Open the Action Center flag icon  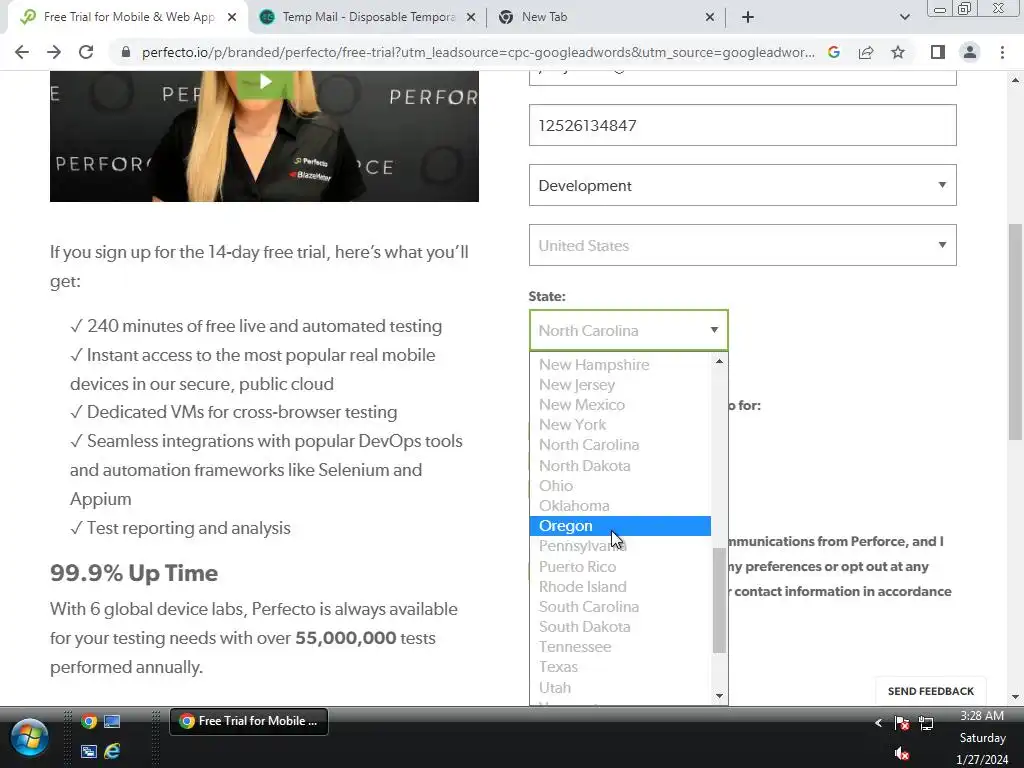coord(902,723)
